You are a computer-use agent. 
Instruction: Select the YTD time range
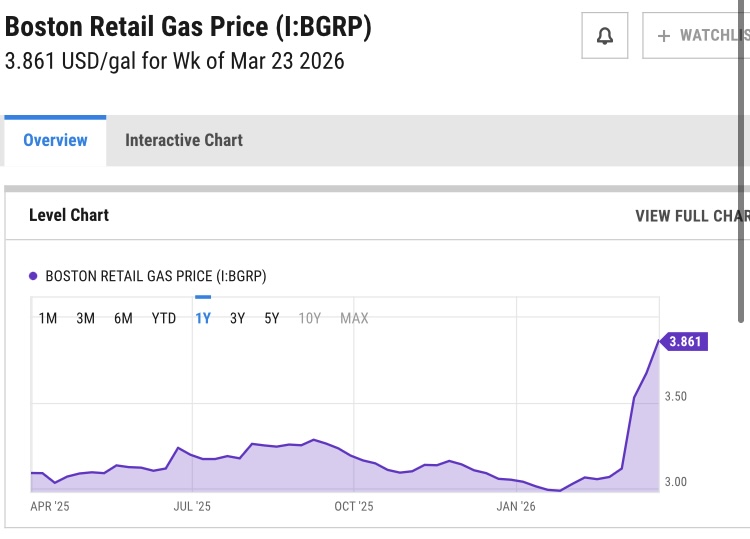point(164,318)
